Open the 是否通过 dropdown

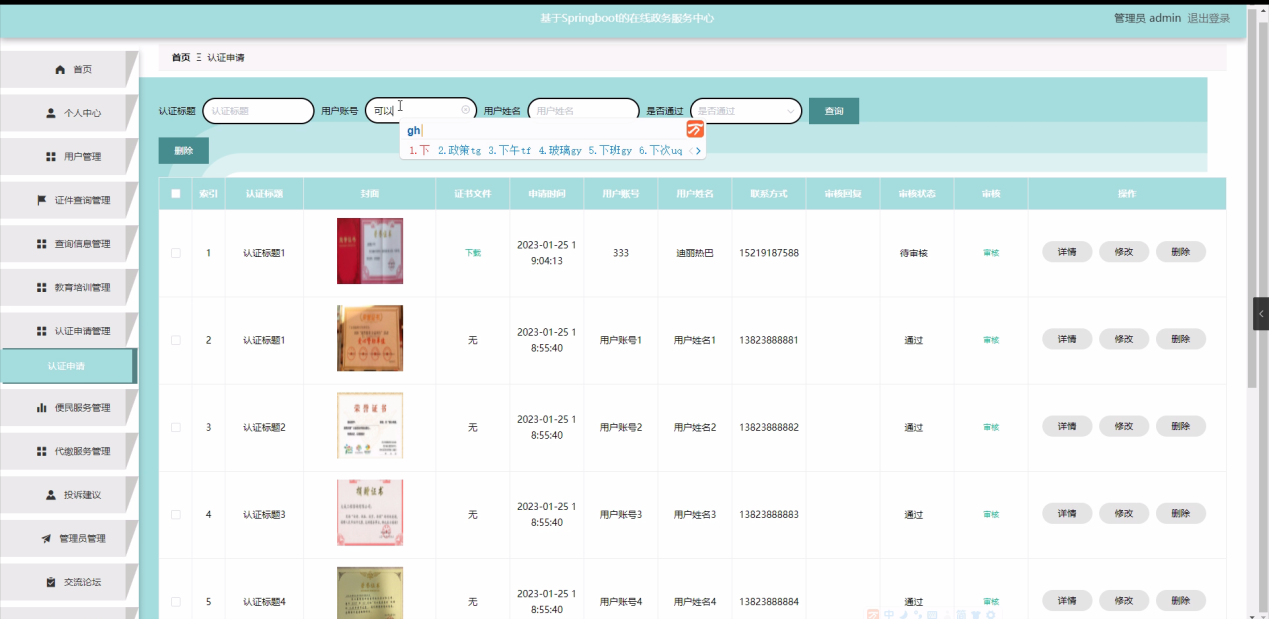tap(745, 110)
